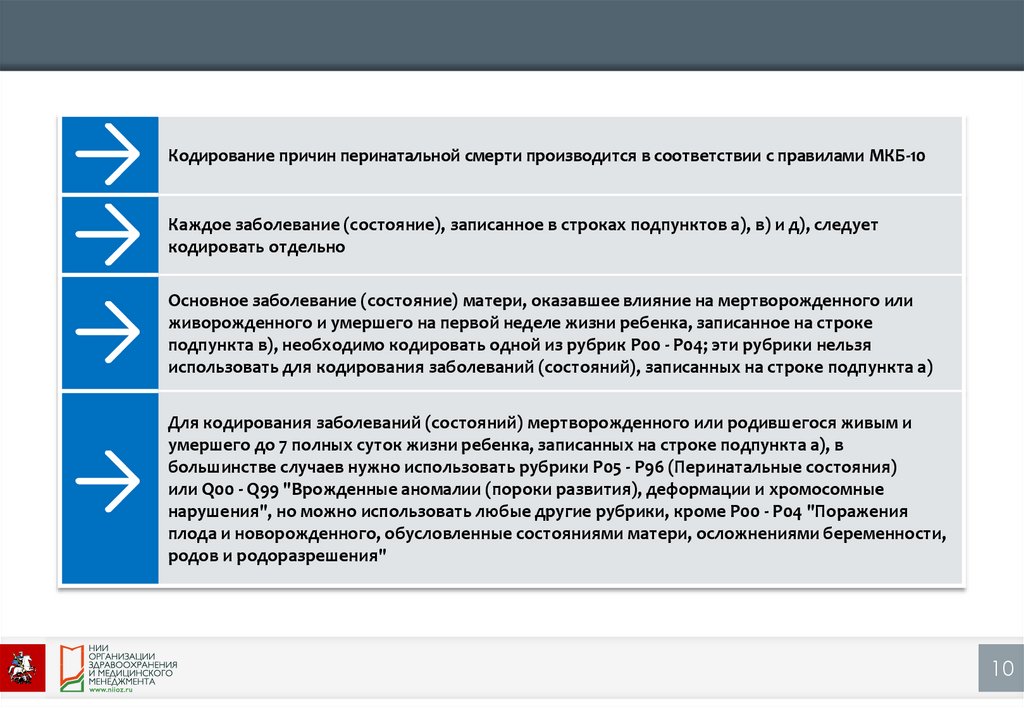Click the orange-green NII organization logo
The height and width of the screenshot is (708, 1024).
click(73, 667)
